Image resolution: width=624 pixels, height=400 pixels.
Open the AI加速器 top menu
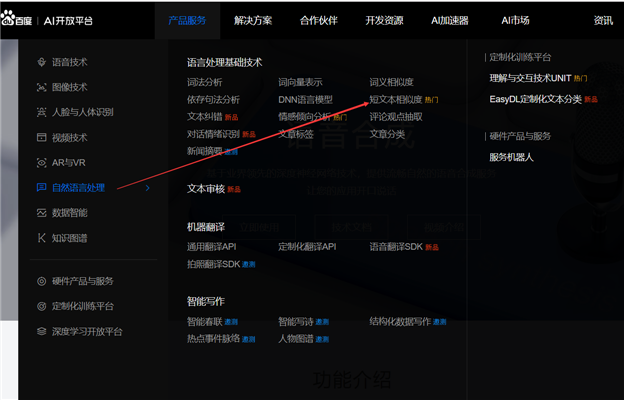point(450,20)
